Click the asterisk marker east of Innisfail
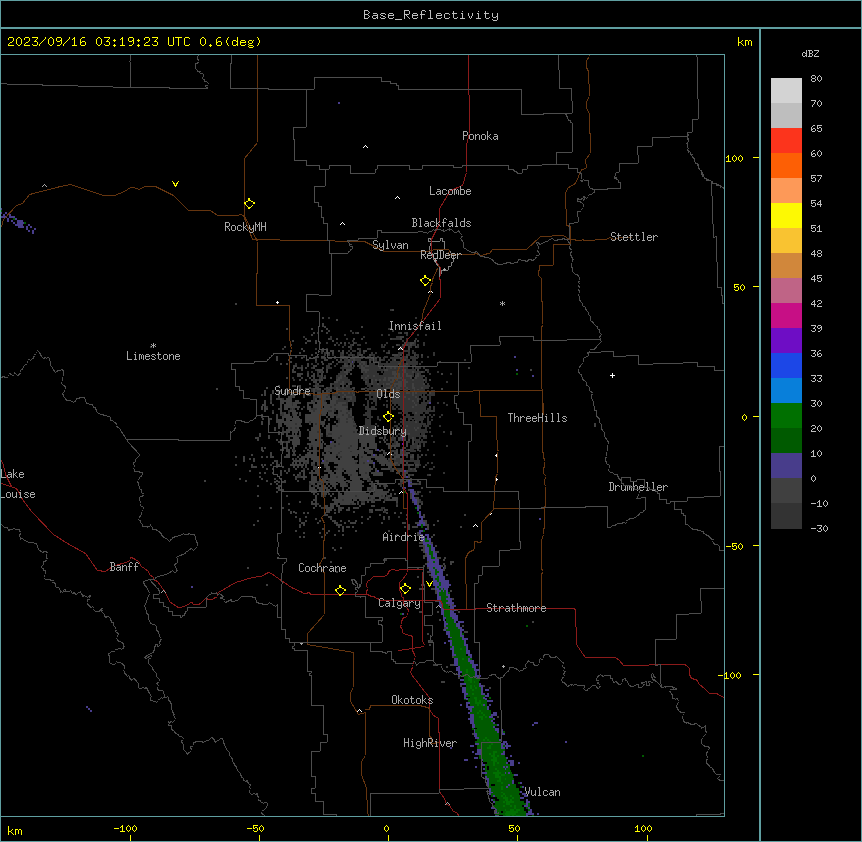The image size is (862, 842). tap(502, 303)
